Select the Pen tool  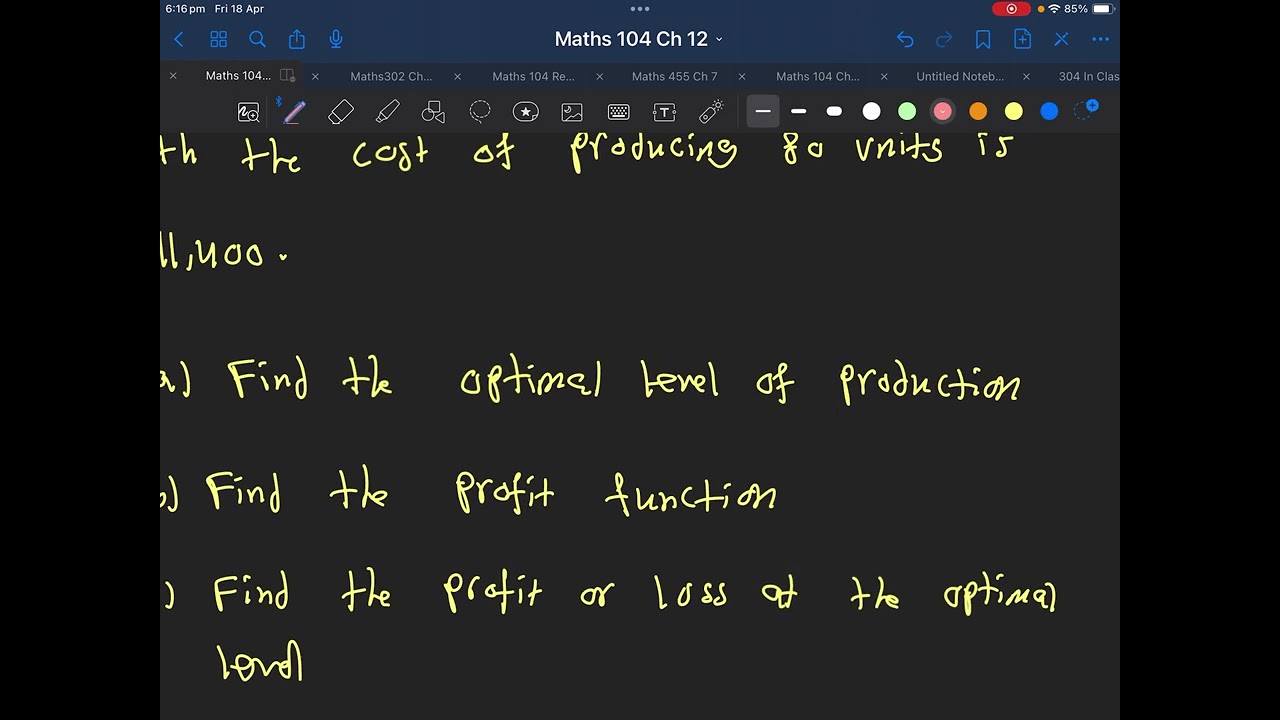coord(293,111)
